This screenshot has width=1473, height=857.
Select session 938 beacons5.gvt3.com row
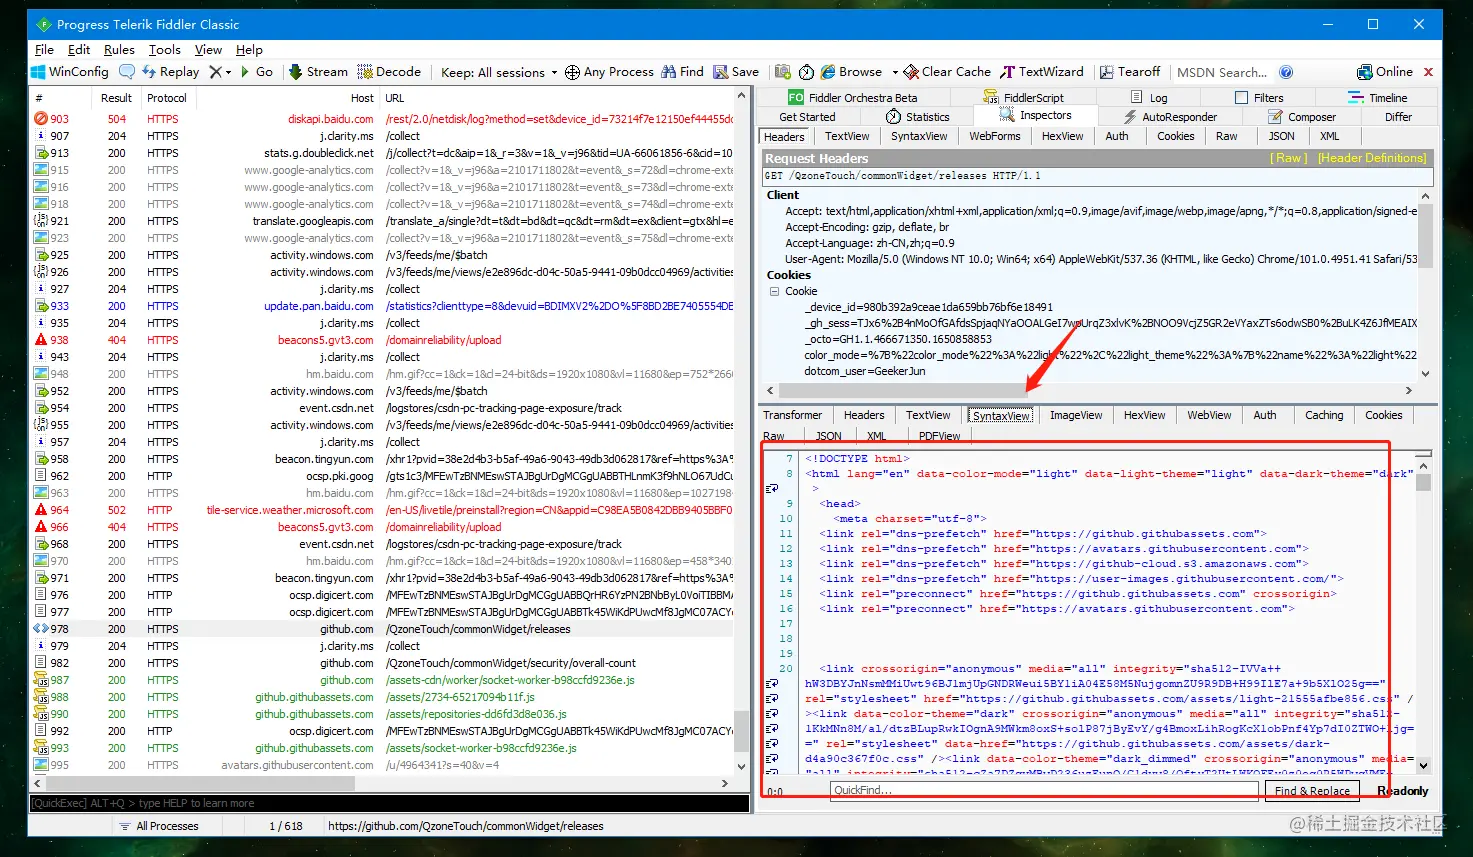pyautogui.click(x=382, y=340)
